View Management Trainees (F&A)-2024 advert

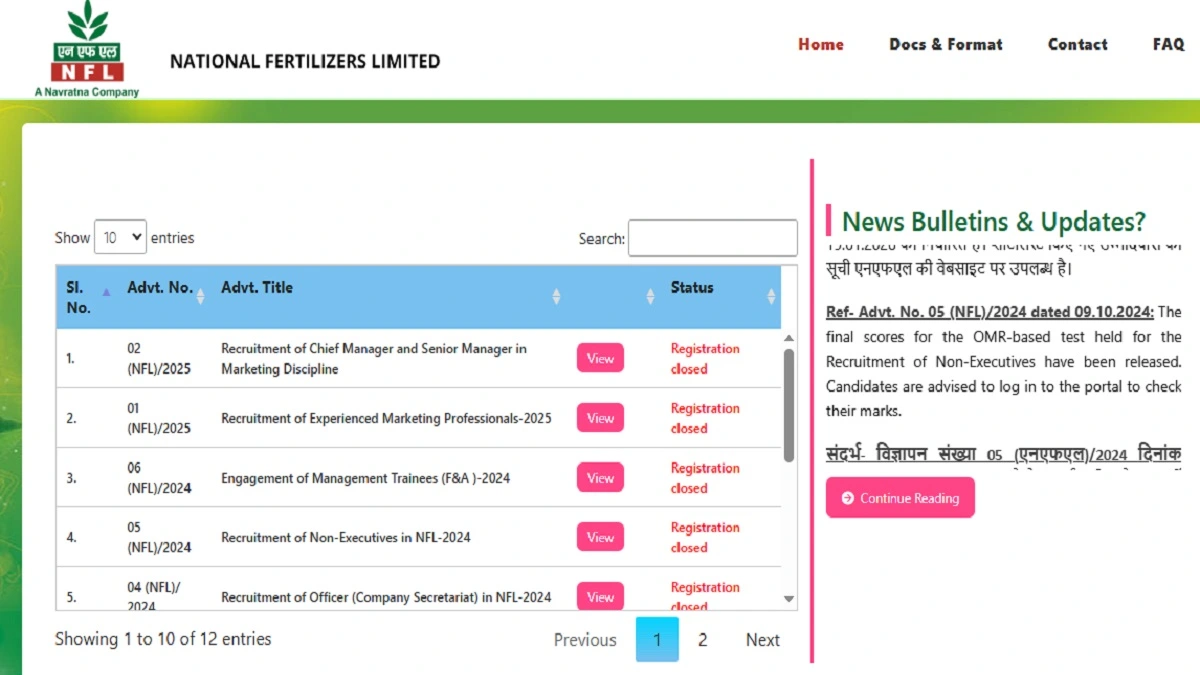pyautogui.click(x=600, y=478)
